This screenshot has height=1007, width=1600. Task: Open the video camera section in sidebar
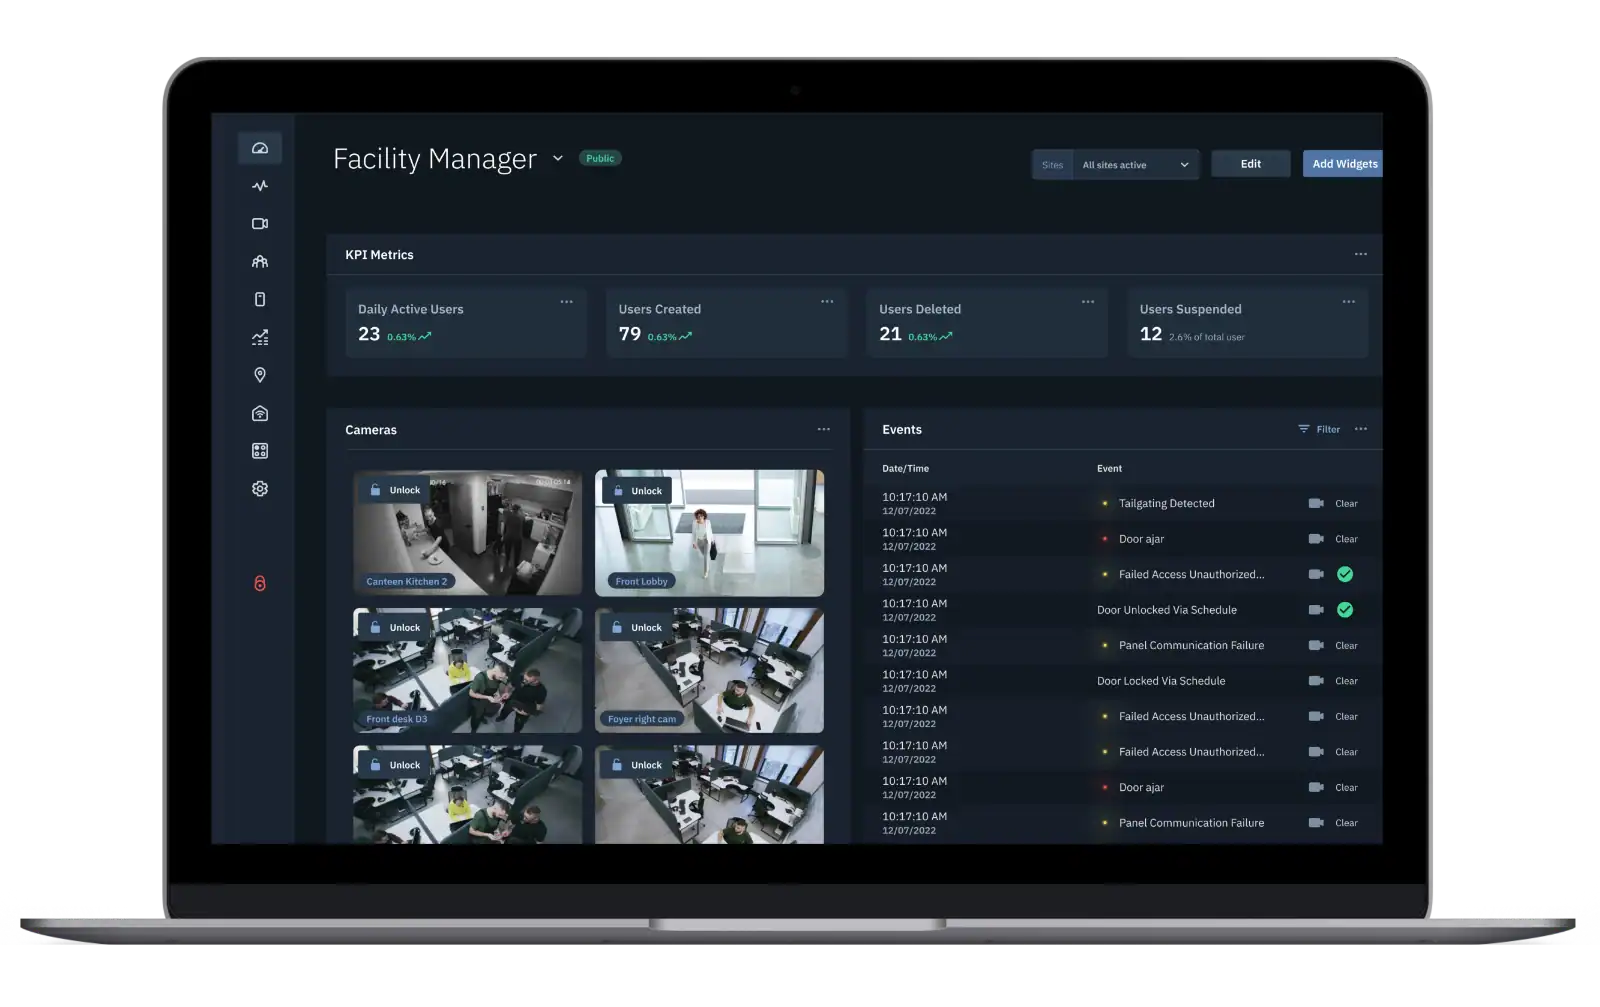[260, 224]
